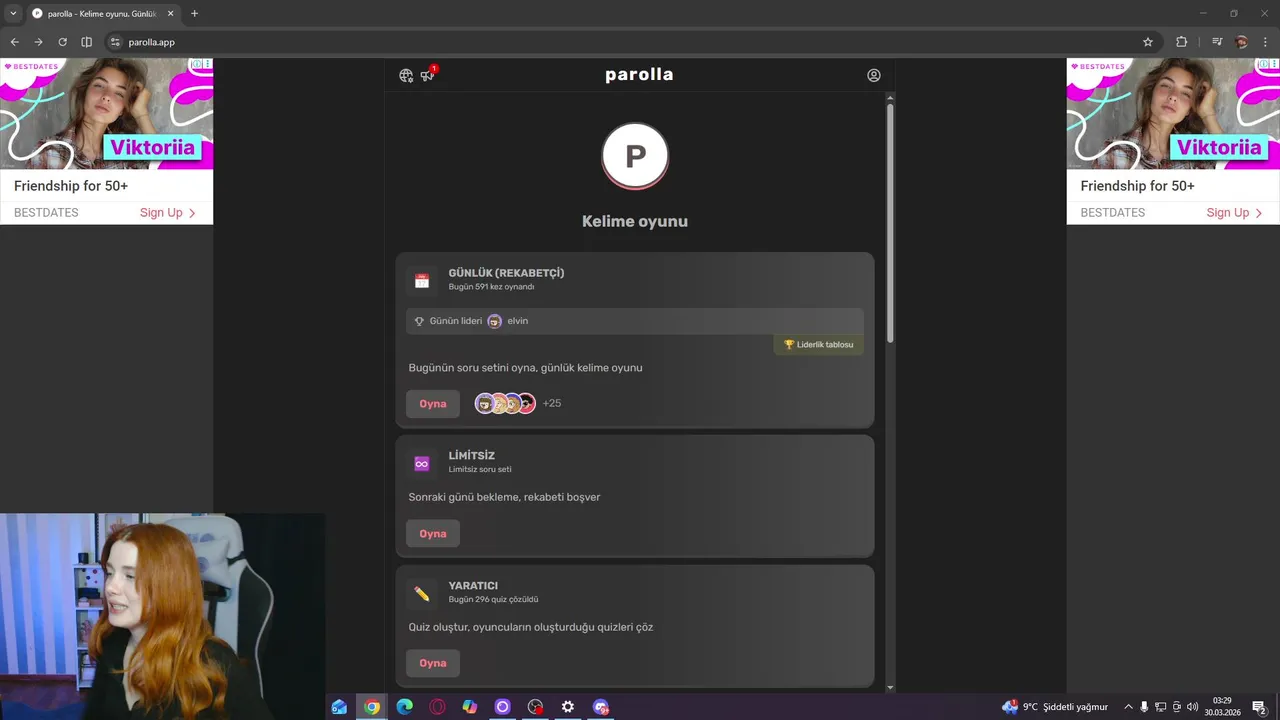
Task: Go forward in the browser
Action: pyautogui.click(x=38, y=42)
